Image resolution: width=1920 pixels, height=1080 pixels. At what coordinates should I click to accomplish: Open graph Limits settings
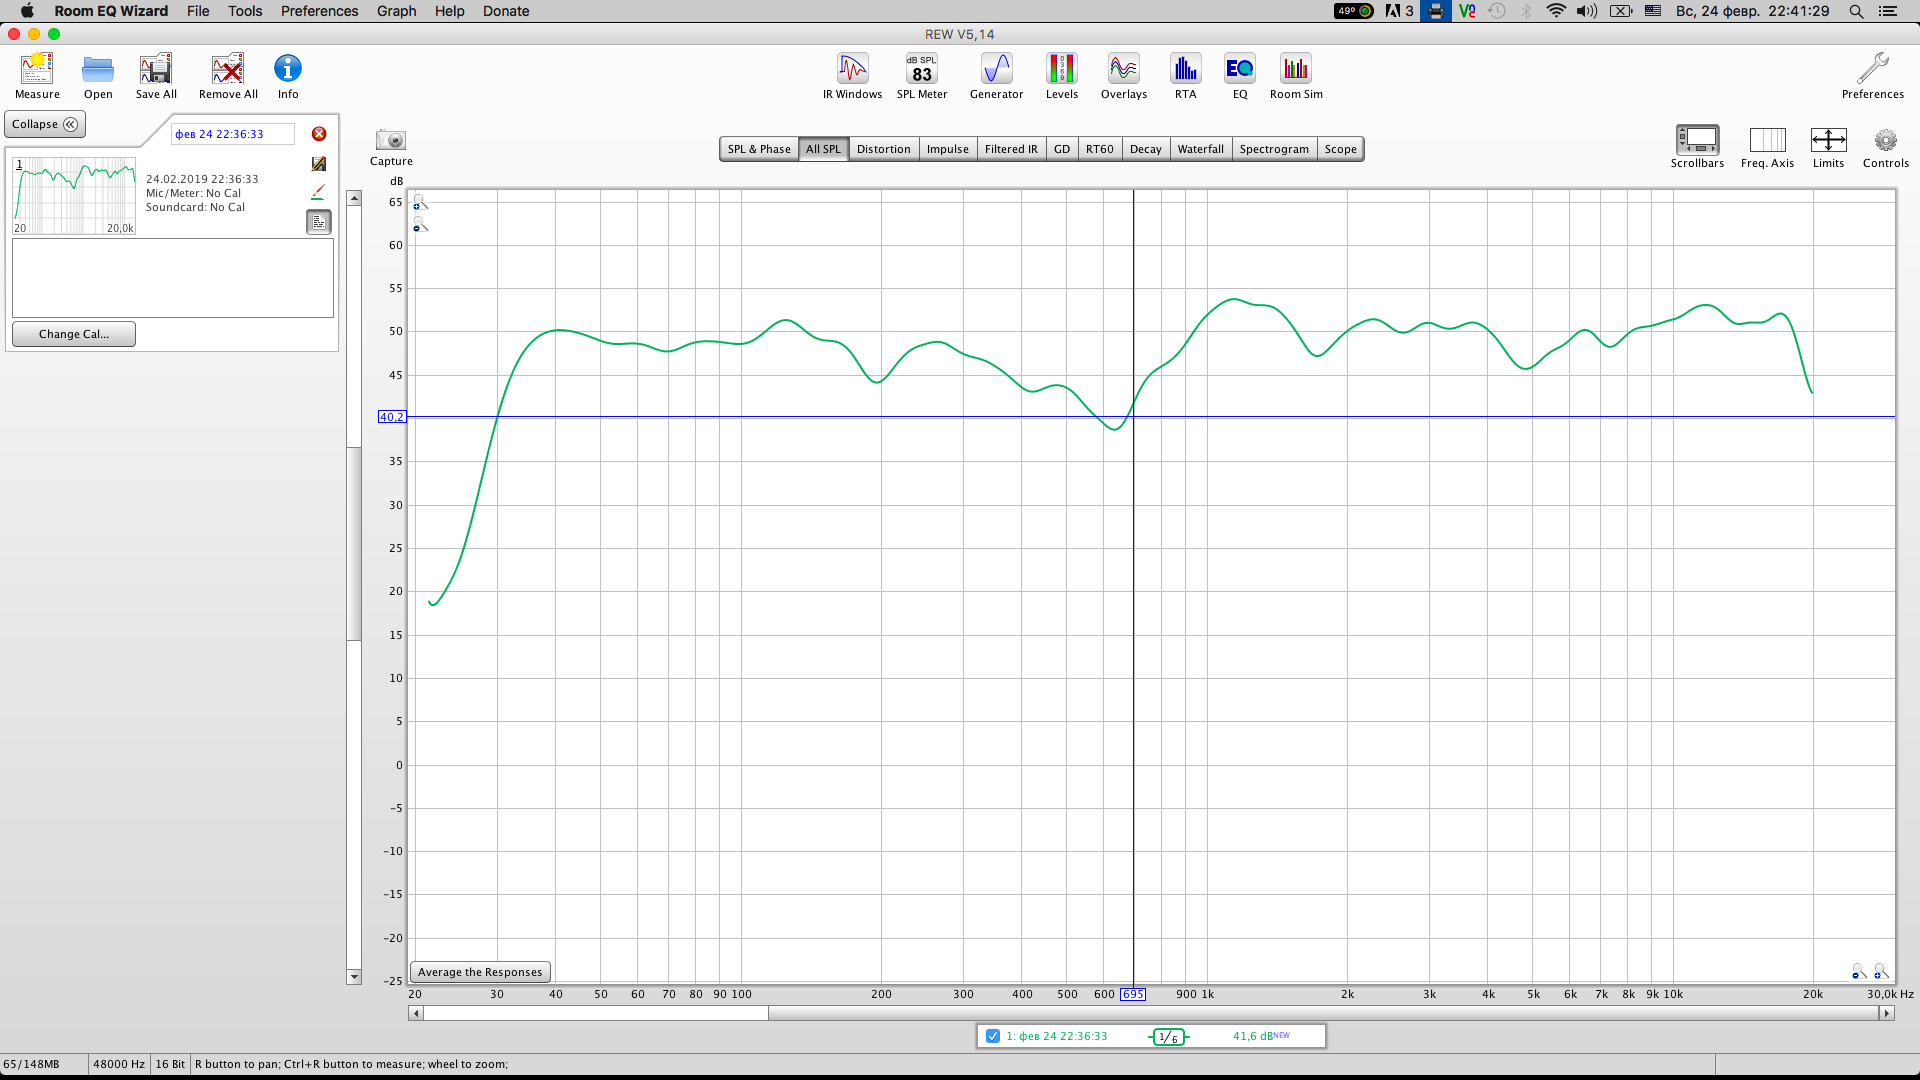click(1828, 141)
